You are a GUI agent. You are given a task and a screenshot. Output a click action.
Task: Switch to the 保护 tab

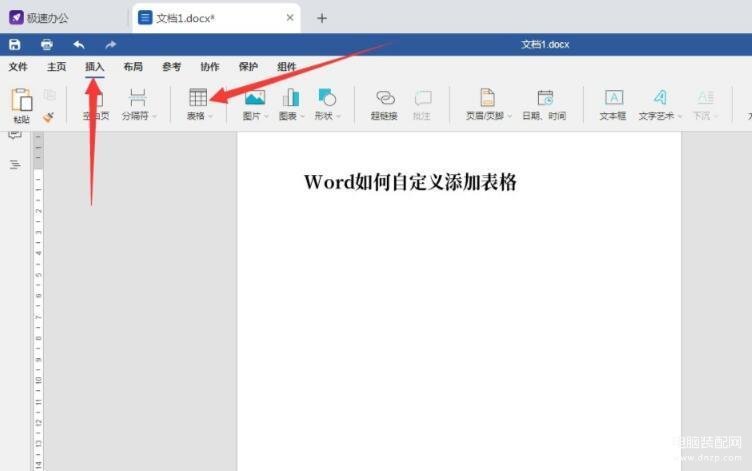(x=248, y=67)
